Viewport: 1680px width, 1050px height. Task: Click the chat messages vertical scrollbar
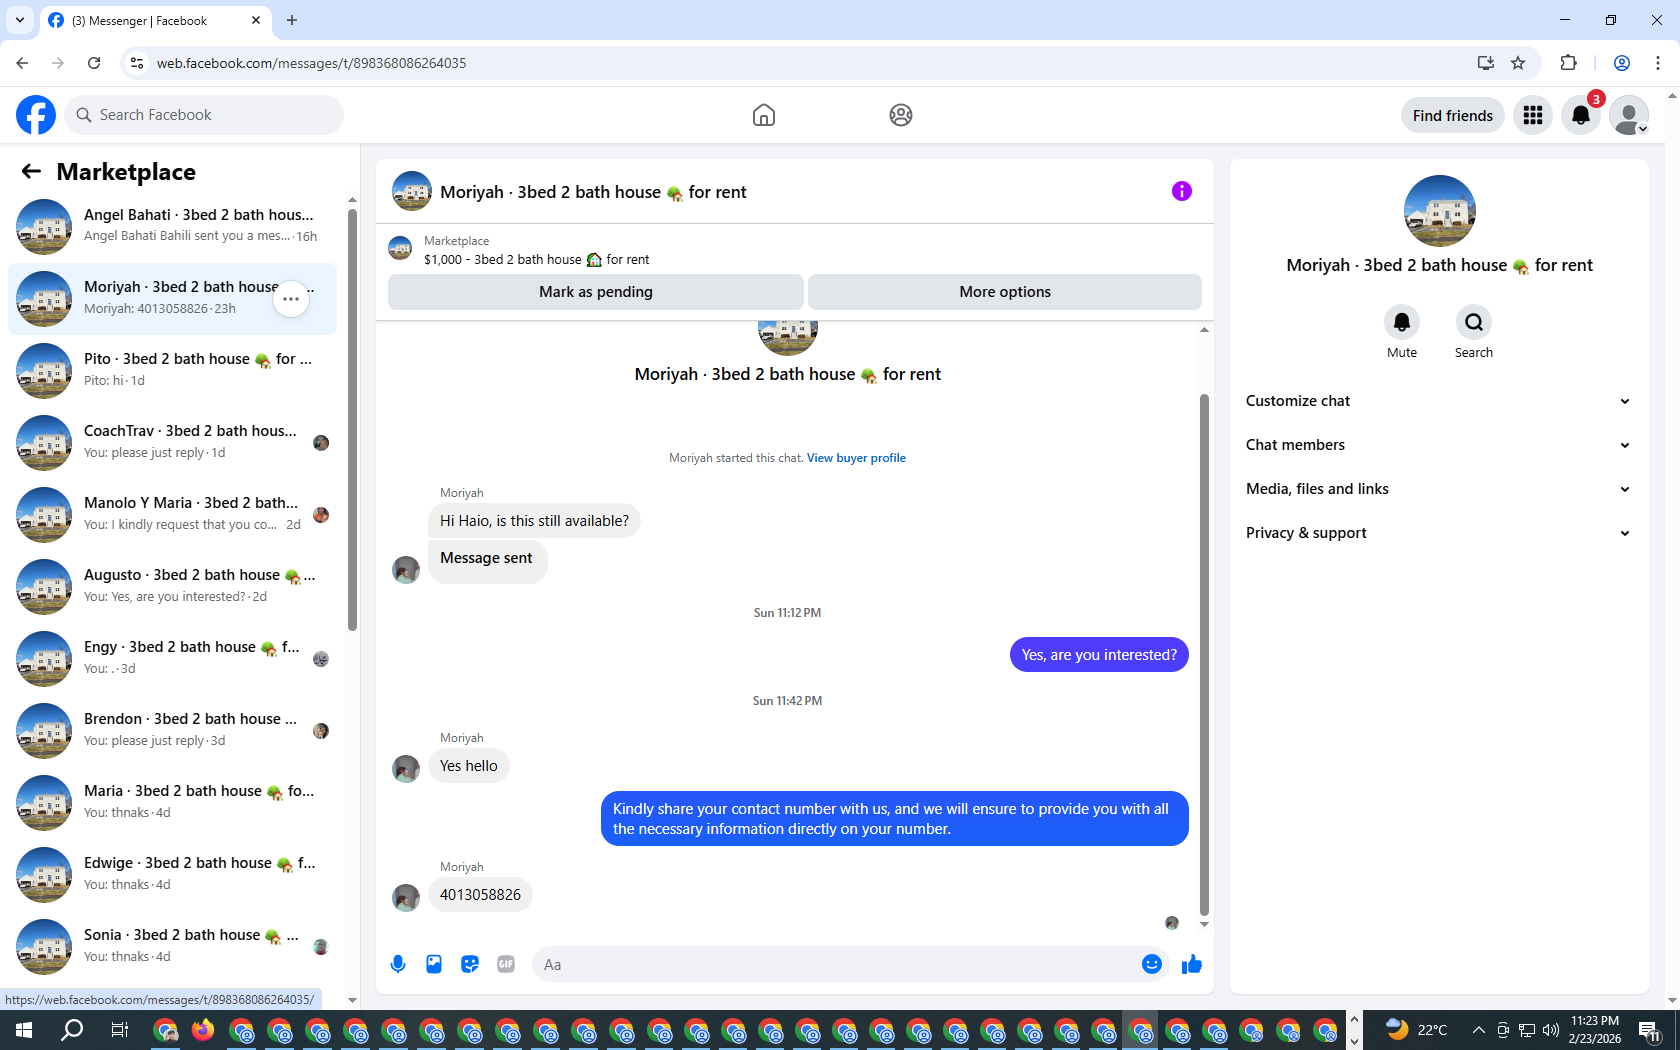point(1204,654)
